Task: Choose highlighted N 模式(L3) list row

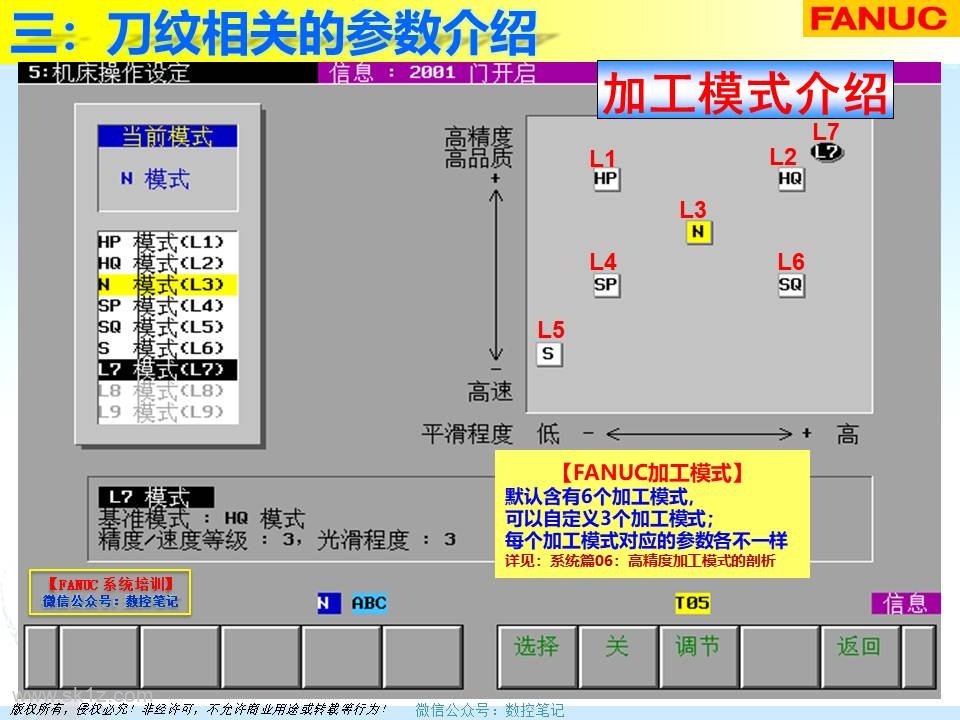Action: (167, 285)
